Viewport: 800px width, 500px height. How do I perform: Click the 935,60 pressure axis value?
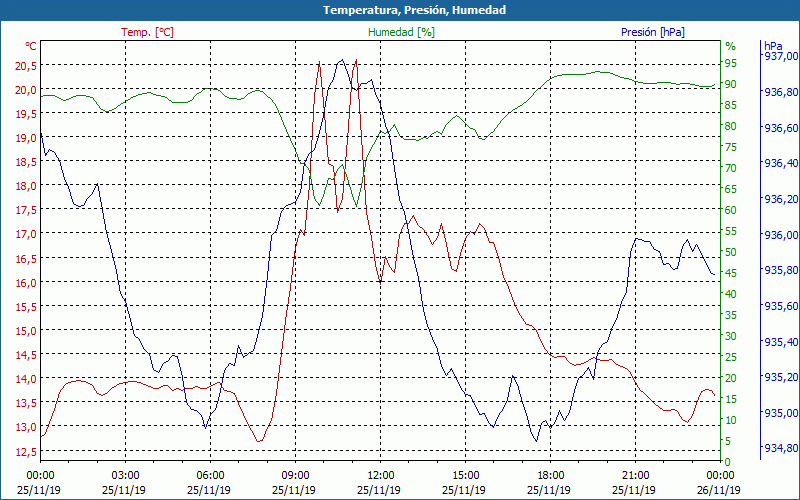pyautogui.click(x=781, y=306)
